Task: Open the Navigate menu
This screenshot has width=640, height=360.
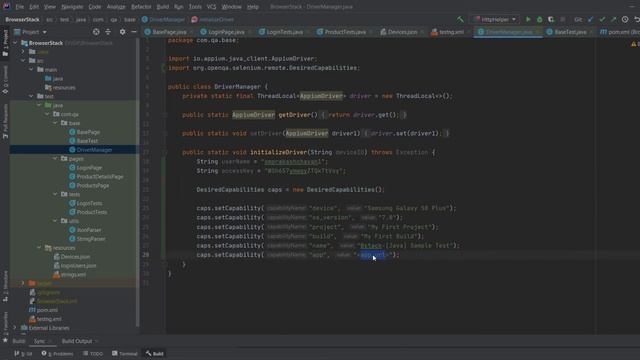Action: point(72,7)
